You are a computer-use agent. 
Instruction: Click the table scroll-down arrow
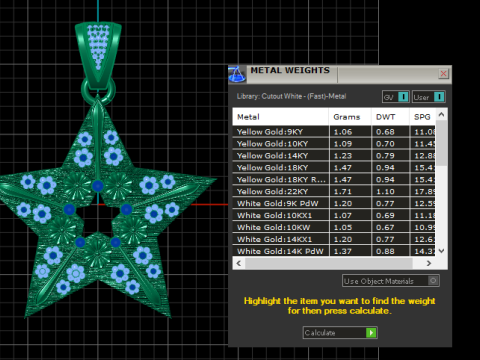click(441, 251)
